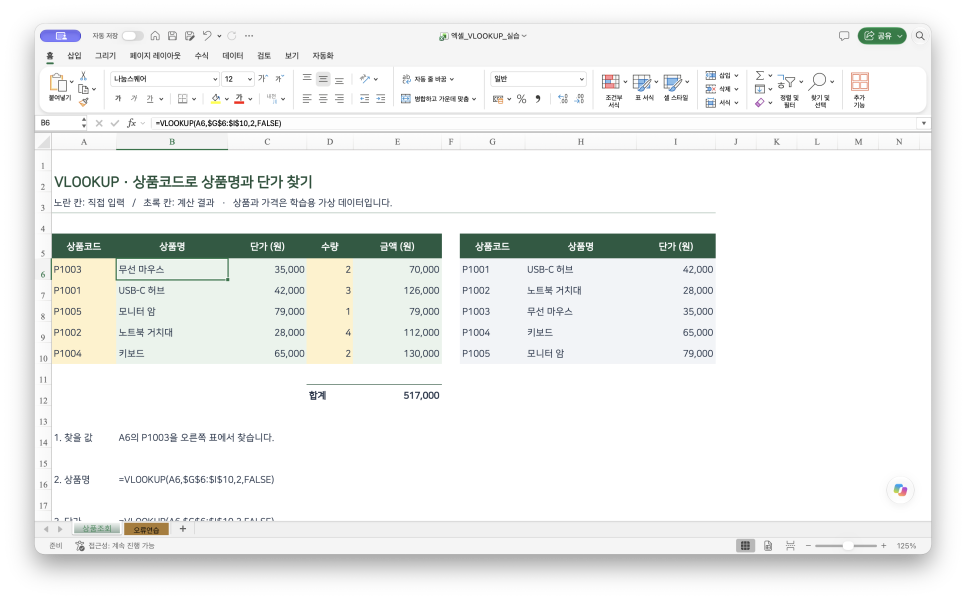Open the font name 나눔스퀘어 dropdown
This screenshot has height=600, width=966.
coord(215,79)
